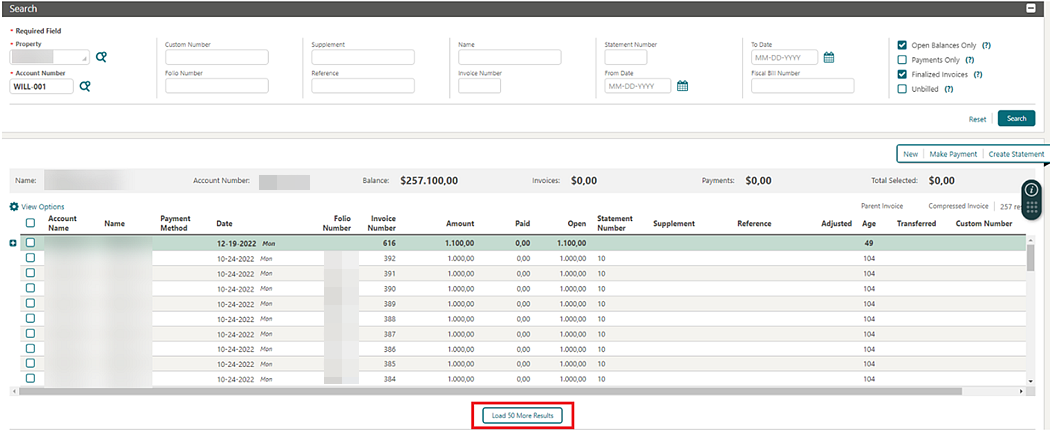
Task: Select checkbox for invoice 388
Action: (x=30, y=319)
